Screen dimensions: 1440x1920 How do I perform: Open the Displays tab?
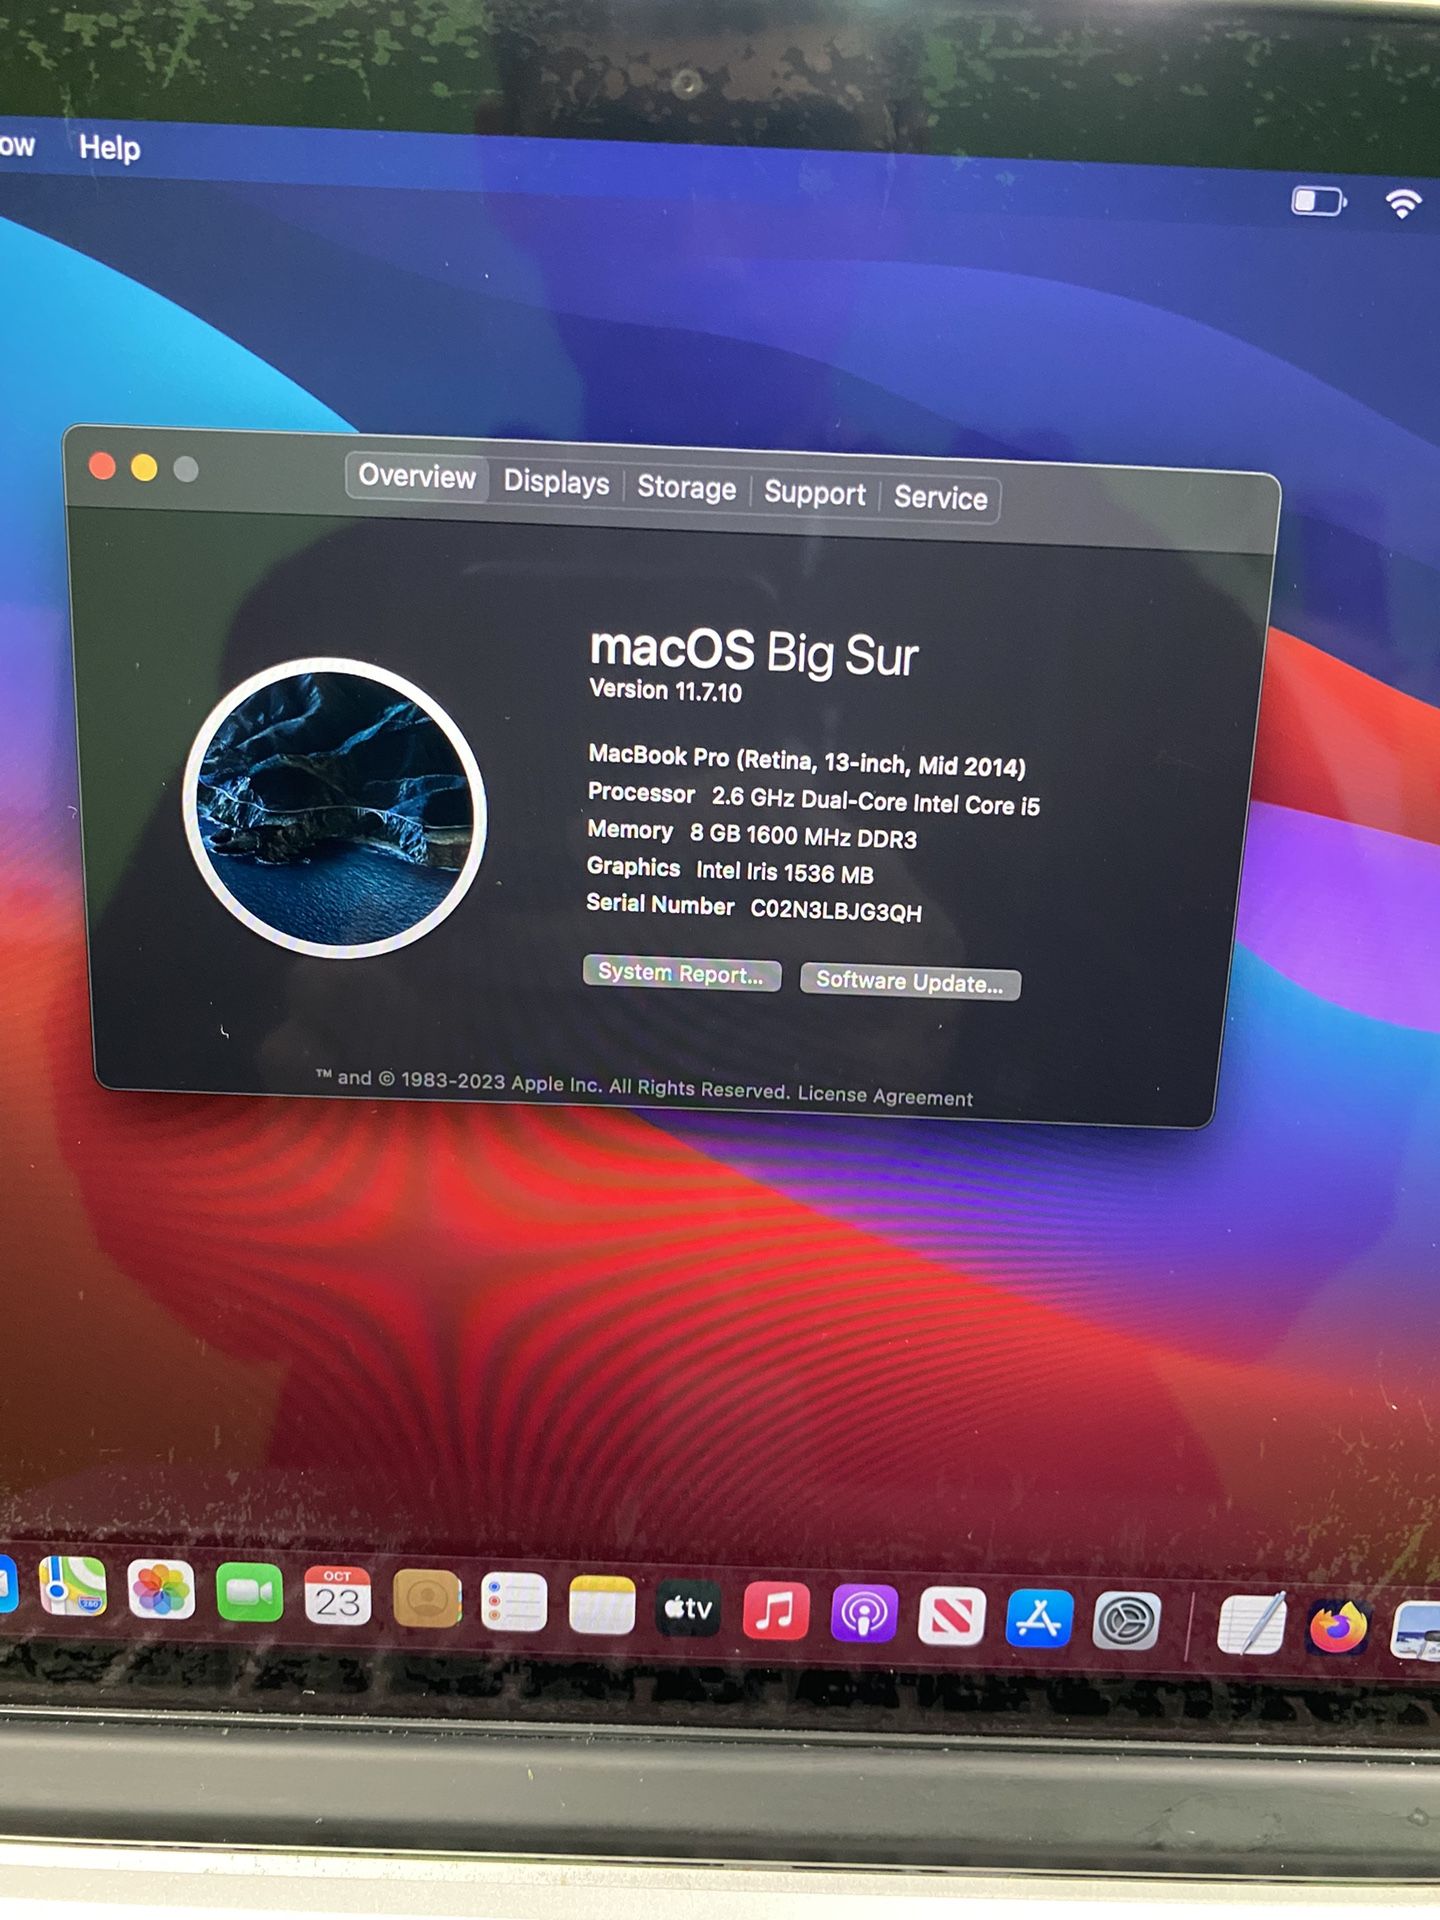(556, 482)
